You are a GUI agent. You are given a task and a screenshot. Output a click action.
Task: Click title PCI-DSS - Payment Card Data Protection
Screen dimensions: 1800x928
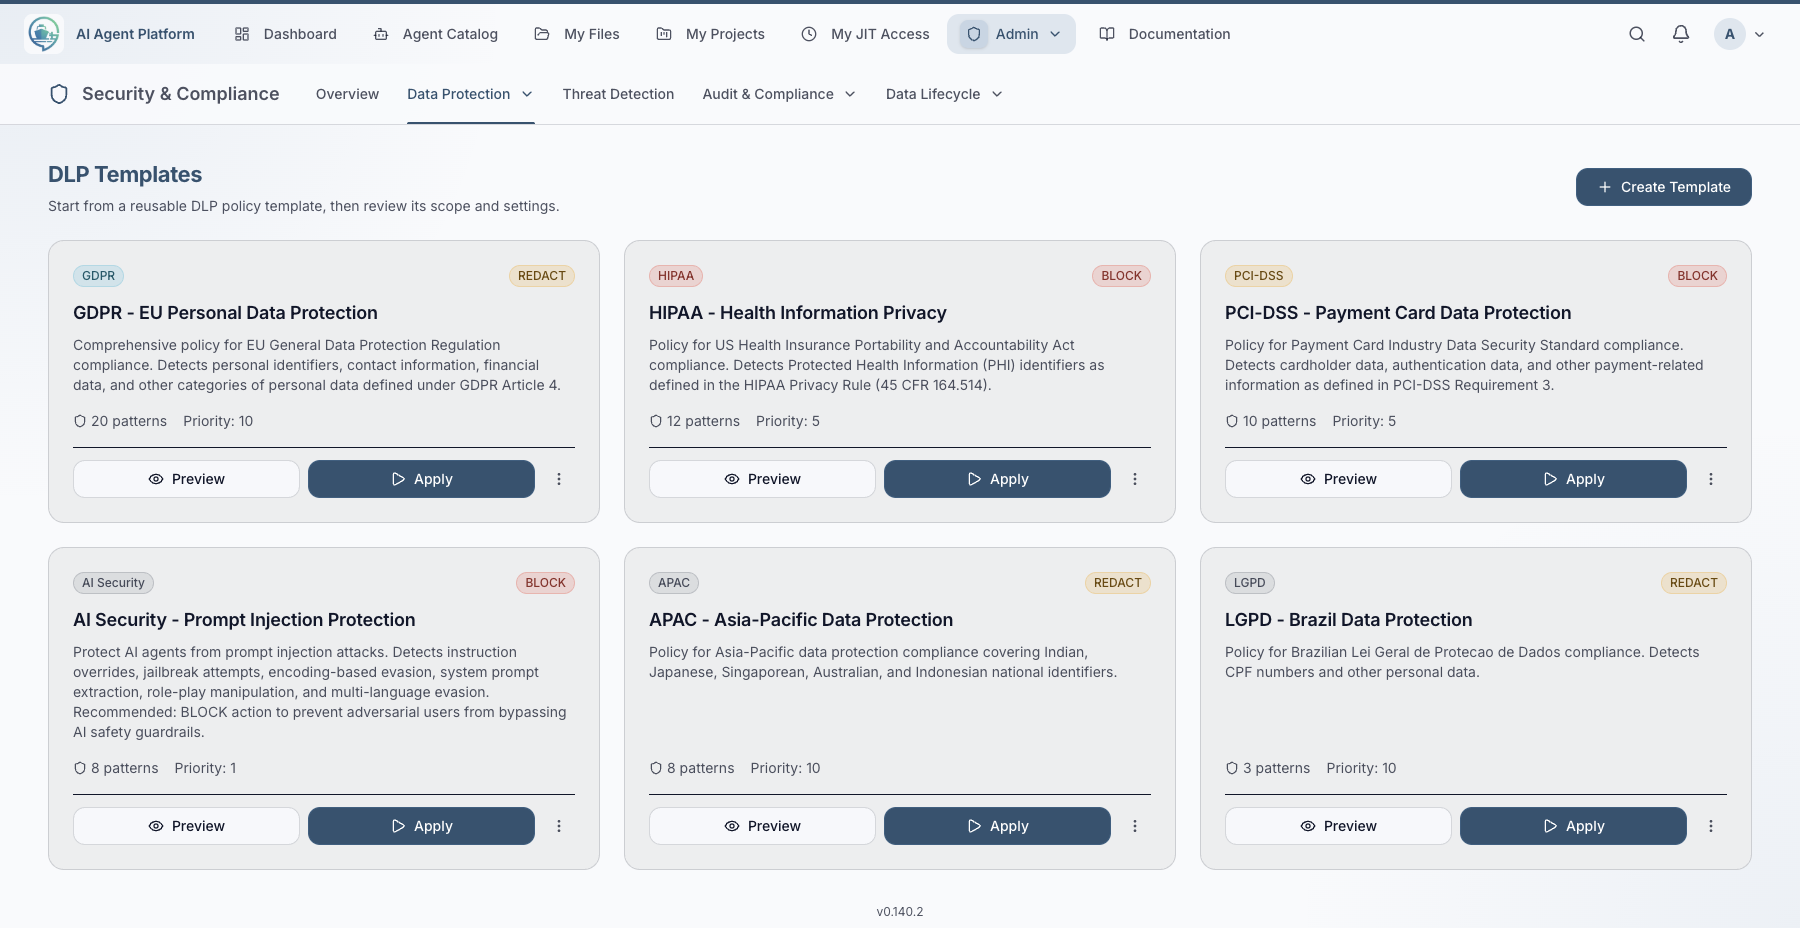[x=1398, y=313]
